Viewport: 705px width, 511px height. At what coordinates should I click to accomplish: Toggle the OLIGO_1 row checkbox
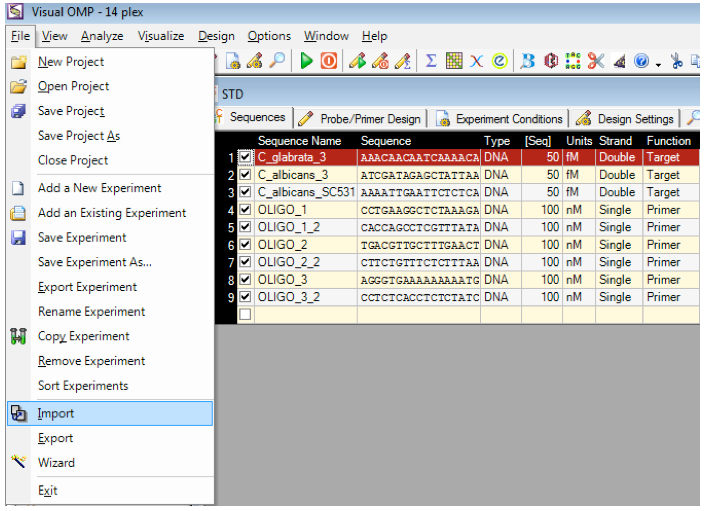point(245,210)
